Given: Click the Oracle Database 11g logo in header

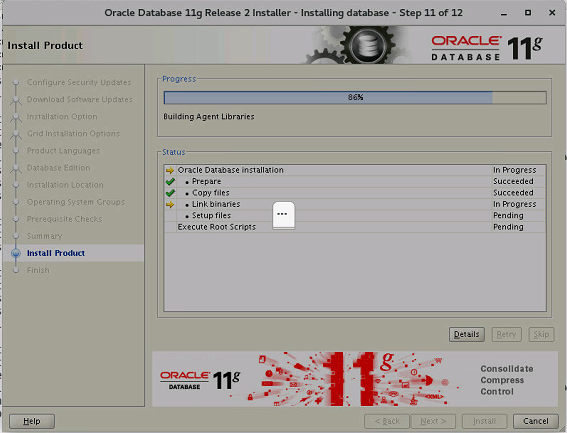Looking at the screenshot, I should pos(487,47).
